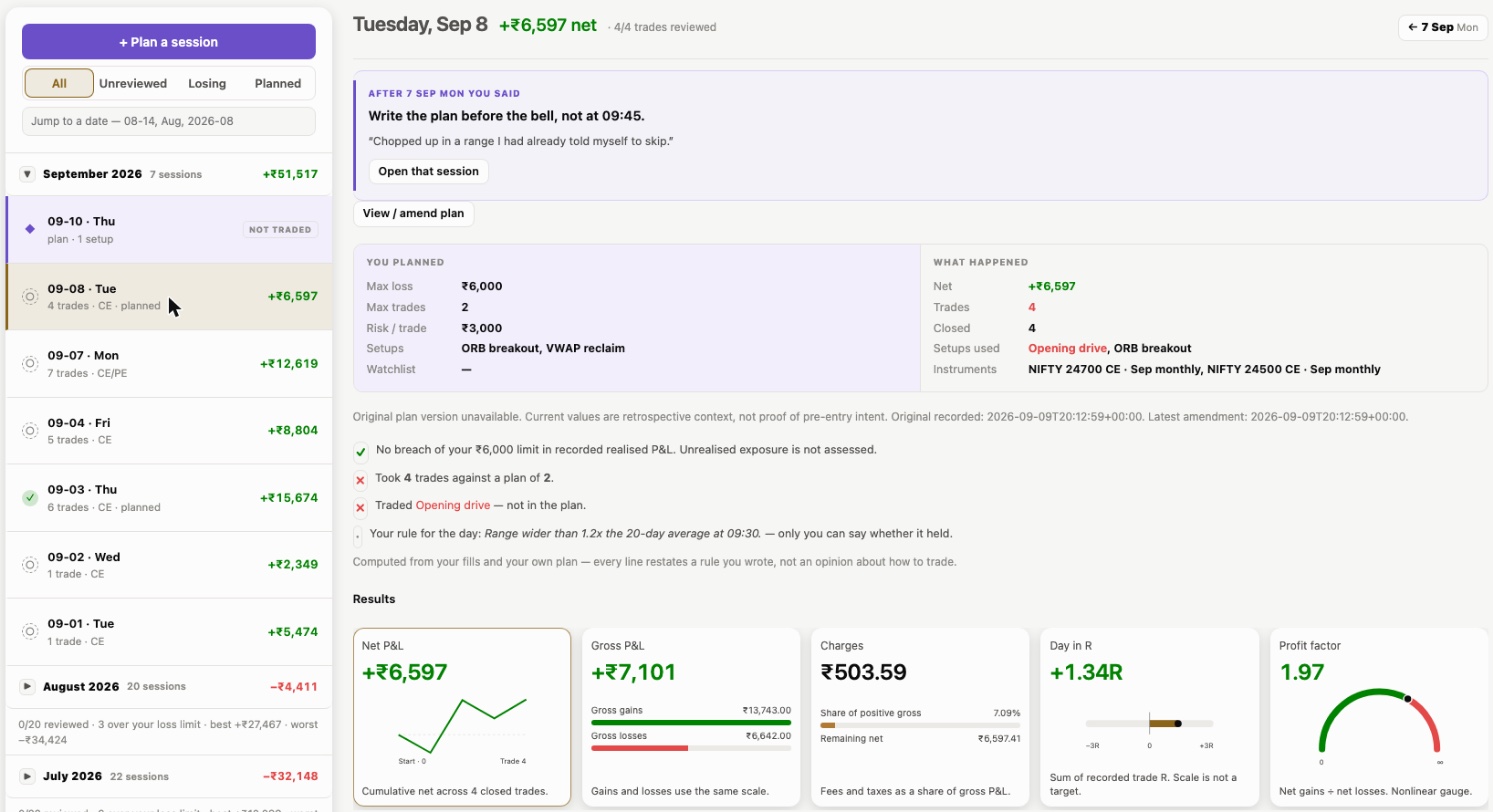Click the 'ORB breakout, VWAP reclaim' setups value
The image size is (1493, 812).
coord(543,348)
